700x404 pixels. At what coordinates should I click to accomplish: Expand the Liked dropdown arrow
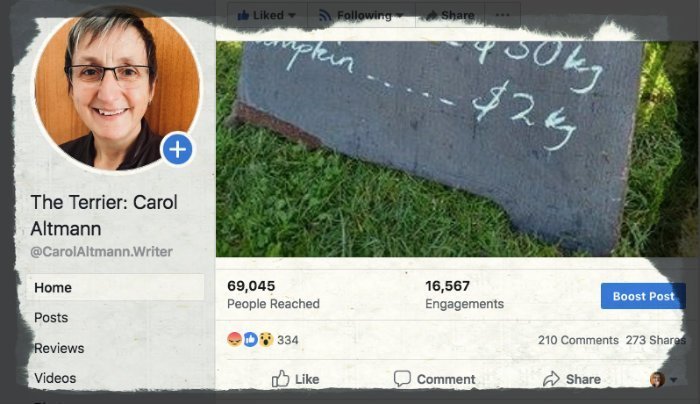click(x=292, y=16)
